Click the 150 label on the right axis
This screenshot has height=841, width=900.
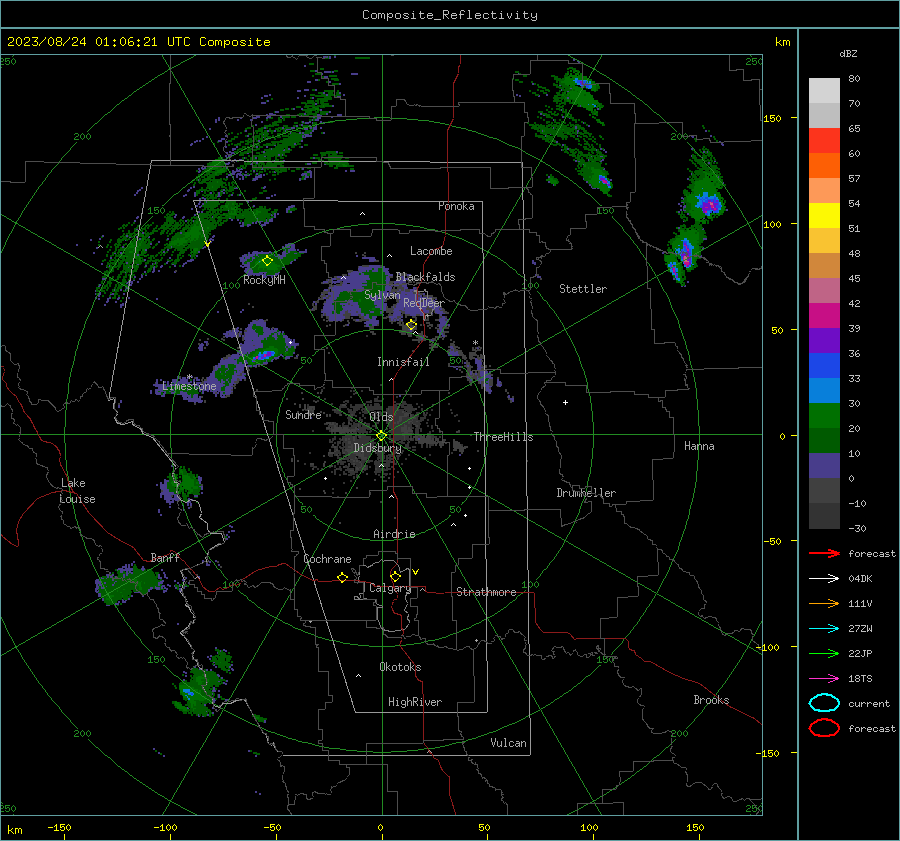pyautogui.click(x=773, y=119)
